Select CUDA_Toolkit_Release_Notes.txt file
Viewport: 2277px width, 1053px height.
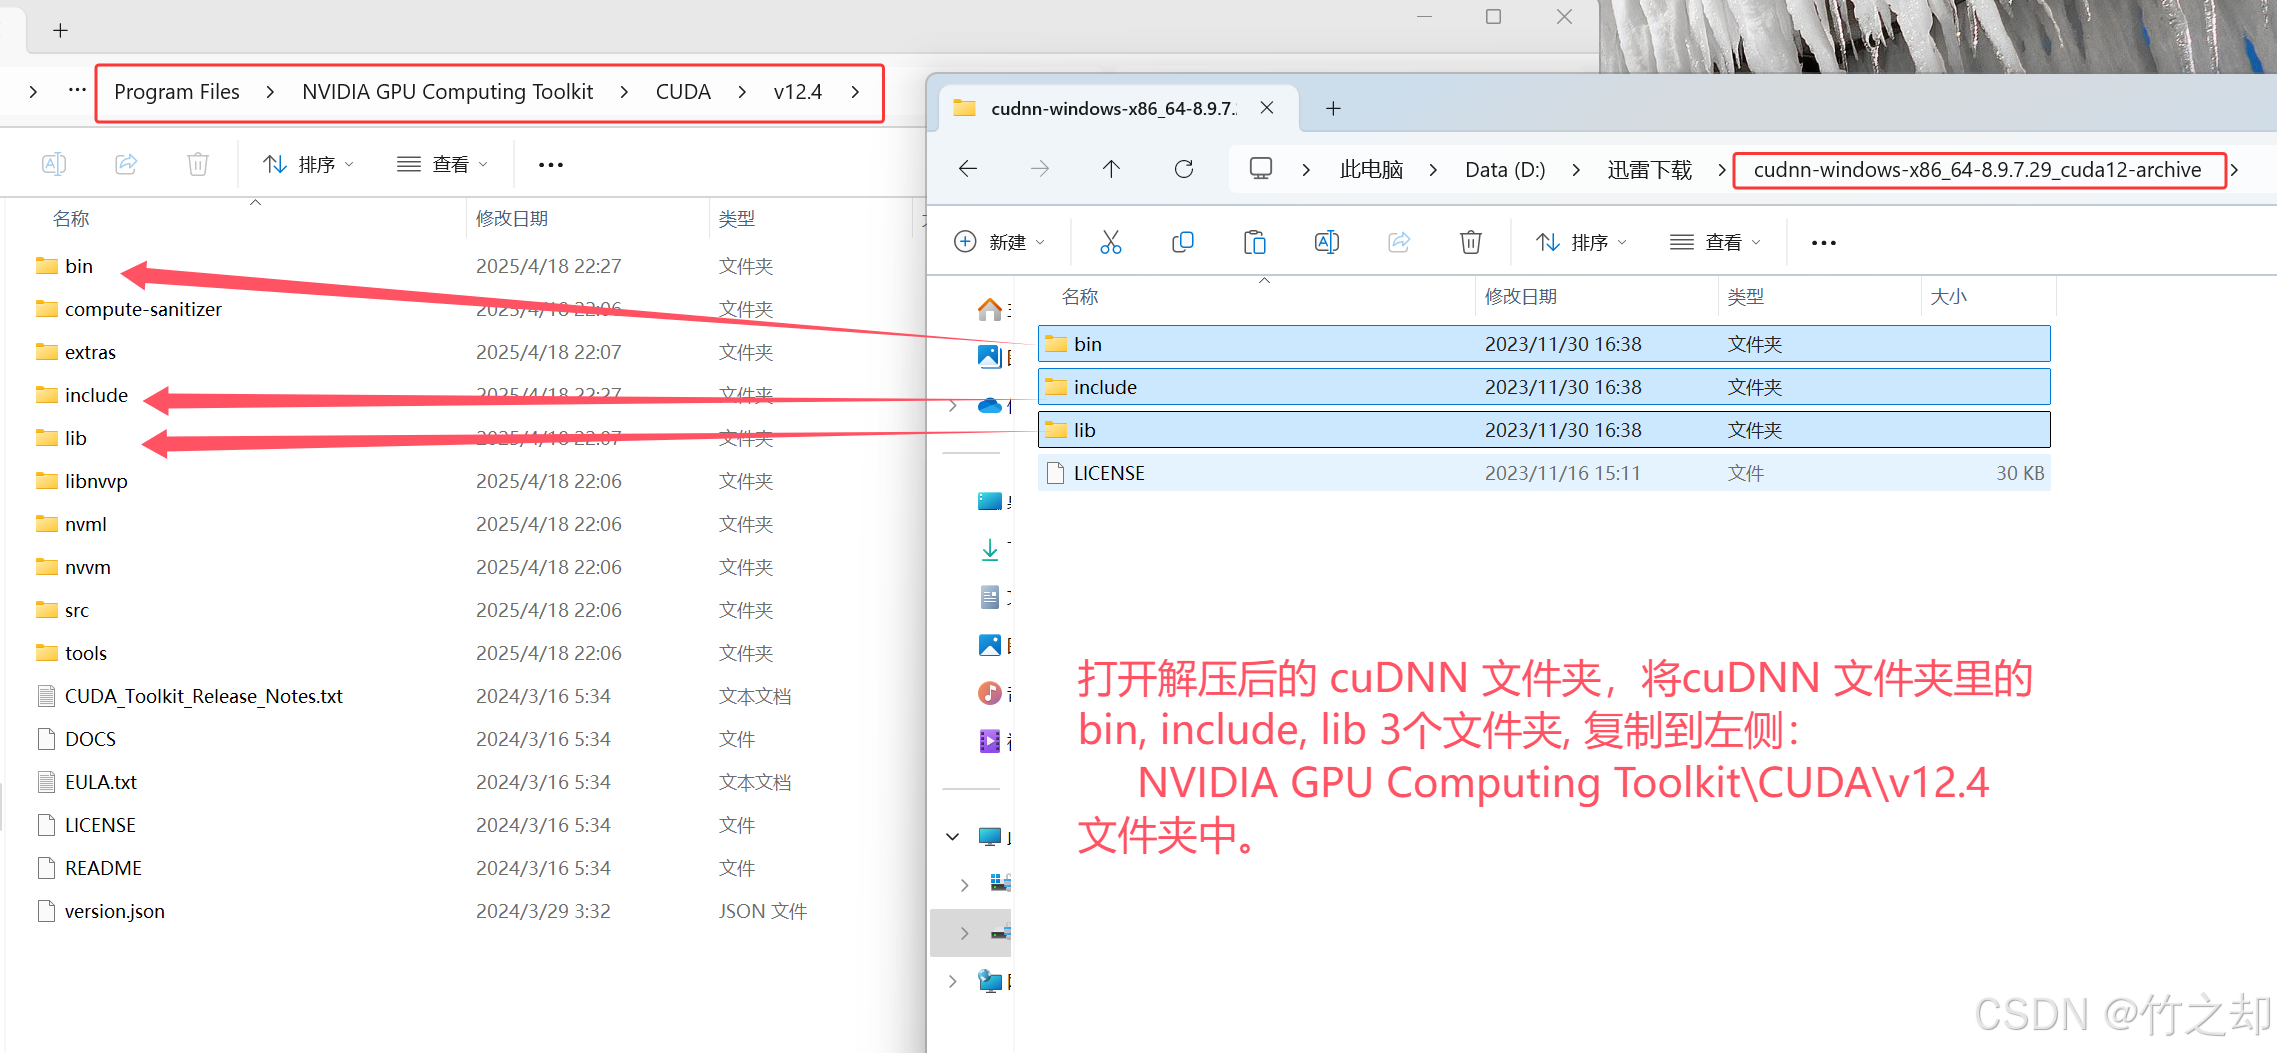203,696
